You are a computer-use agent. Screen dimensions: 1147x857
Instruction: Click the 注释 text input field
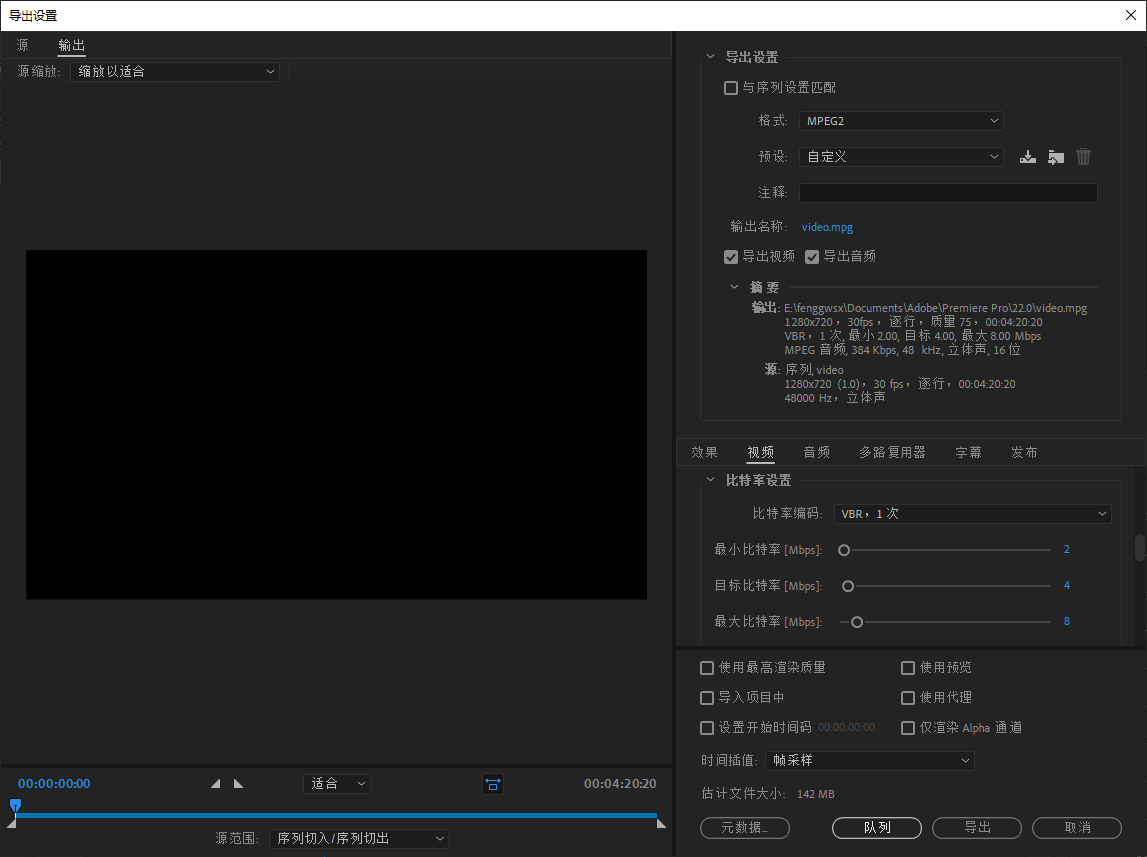[x=947, y=193]
